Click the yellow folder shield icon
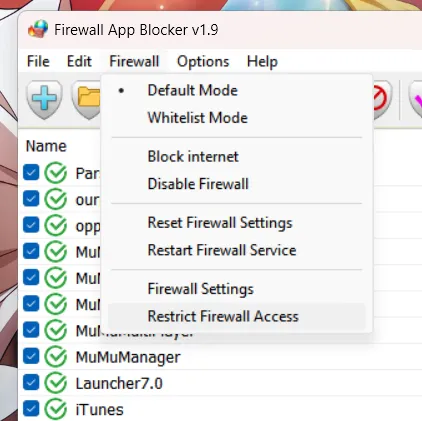 (86, 99)
